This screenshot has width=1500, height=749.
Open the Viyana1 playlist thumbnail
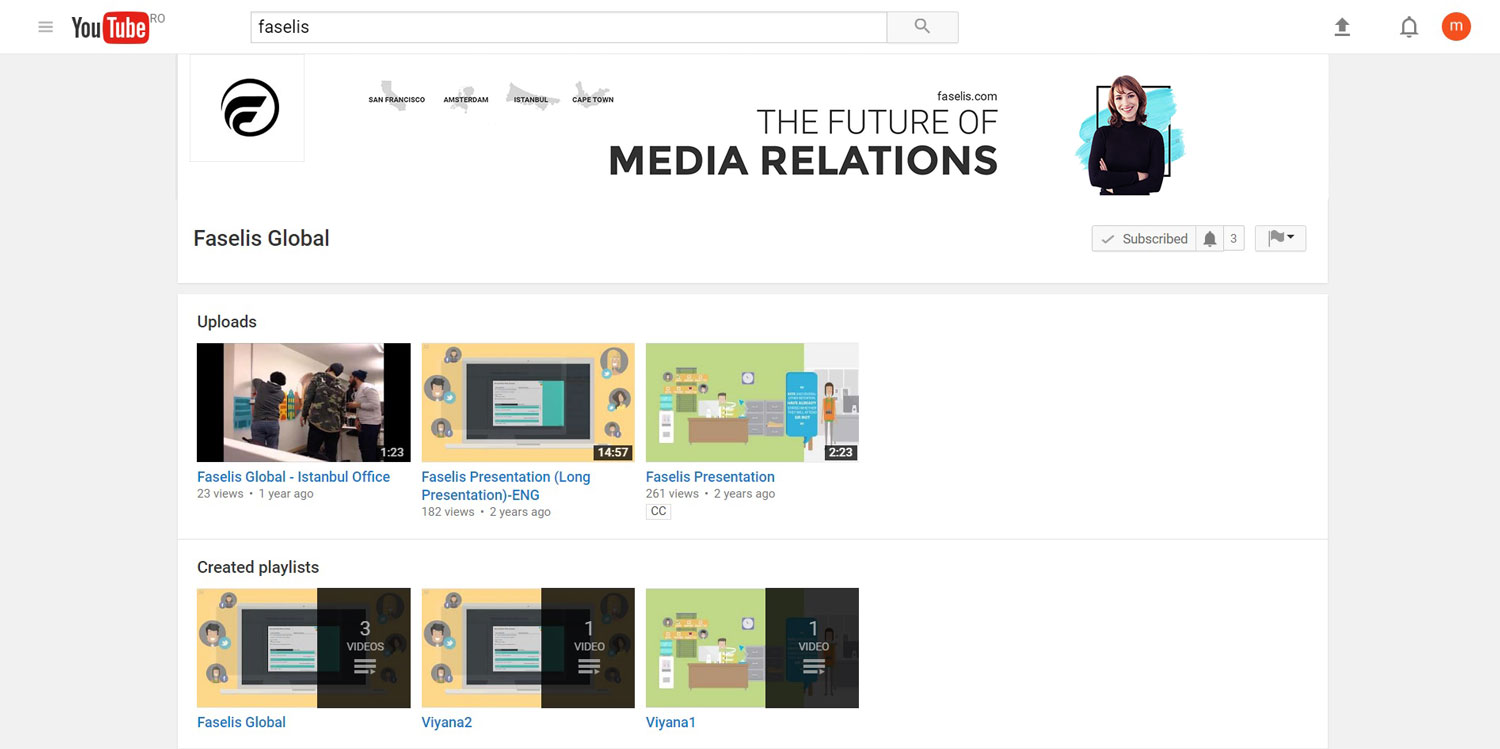pyautogui.click(x=752, y=648)
